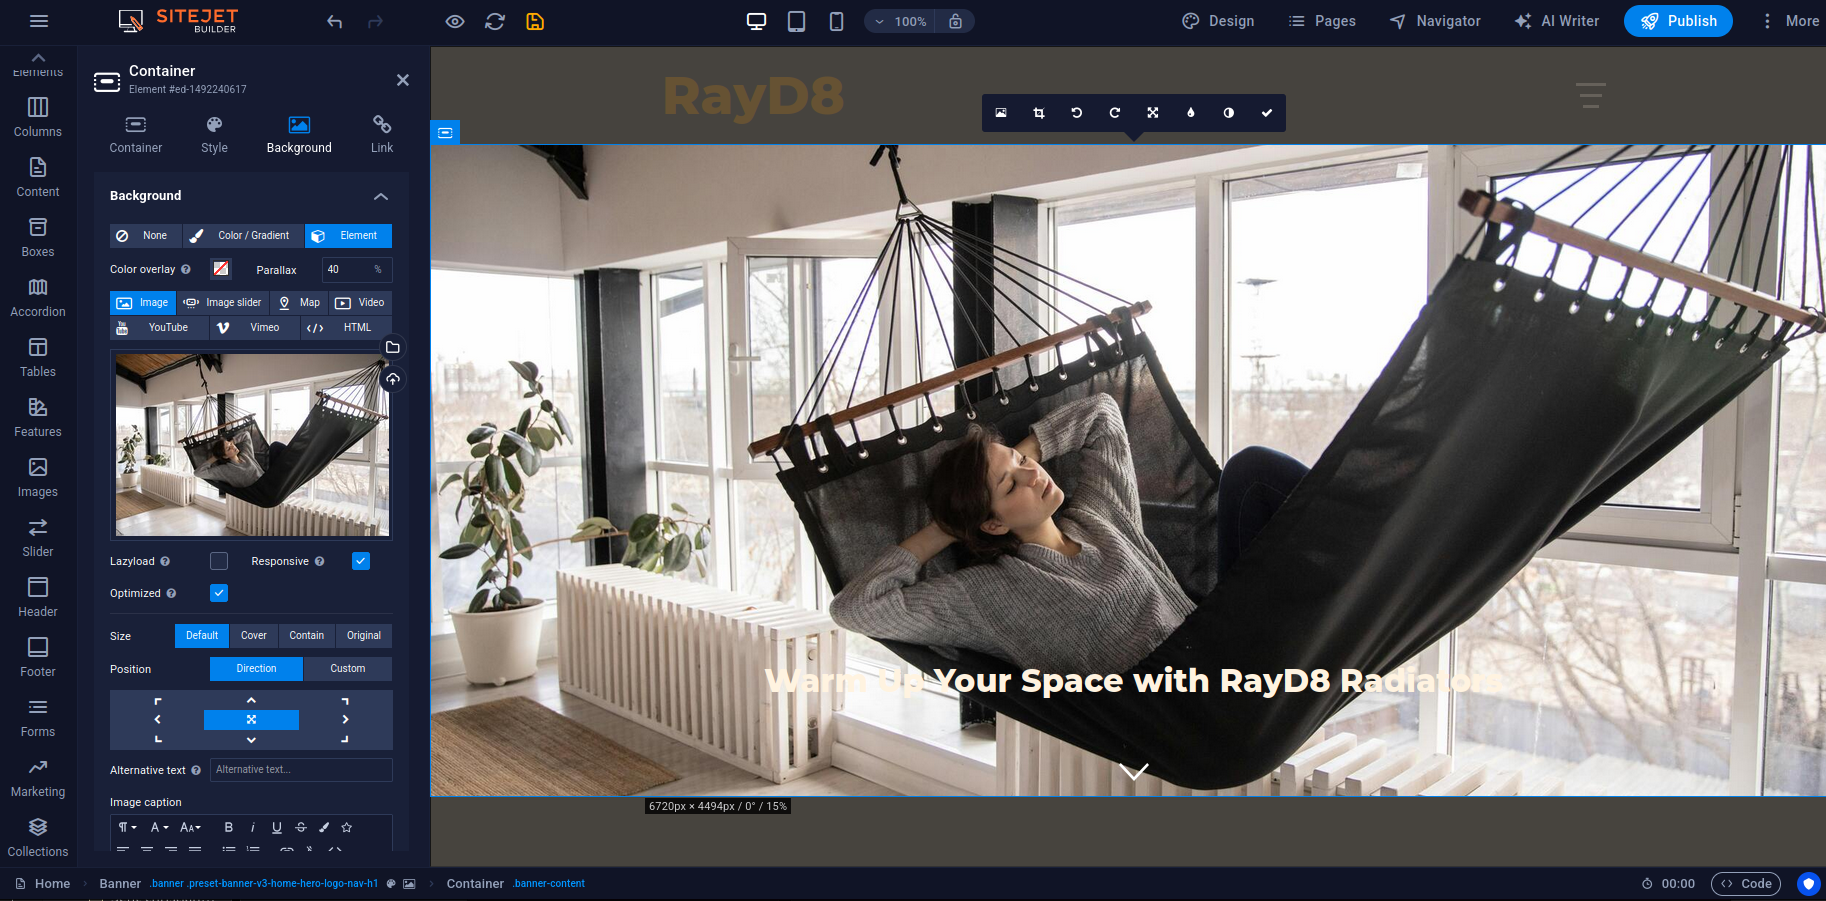
Task: Open font size dropdown in caption editor
Action: click(190, 828)
